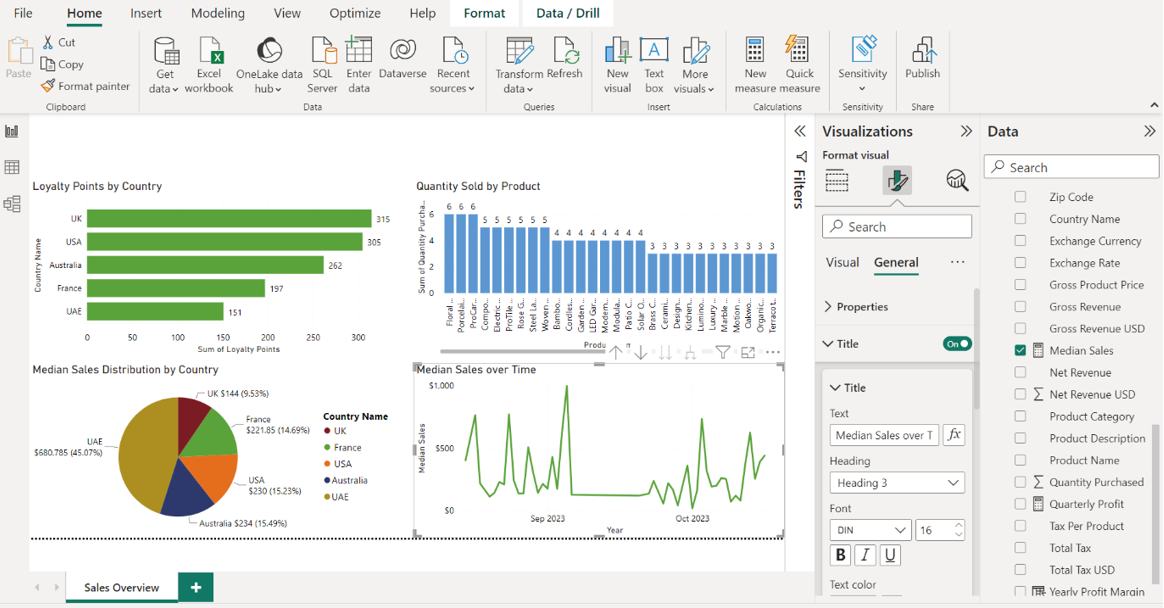The image size is (1164, 608).
Task: Open Excel workbook import icon
Action: click(209, 52)
